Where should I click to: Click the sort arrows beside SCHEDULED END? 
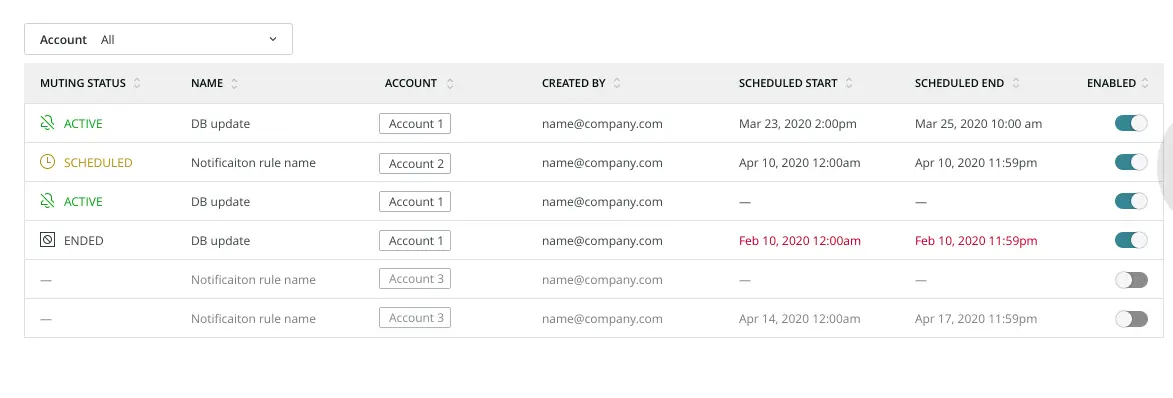tap(1015, 84)
